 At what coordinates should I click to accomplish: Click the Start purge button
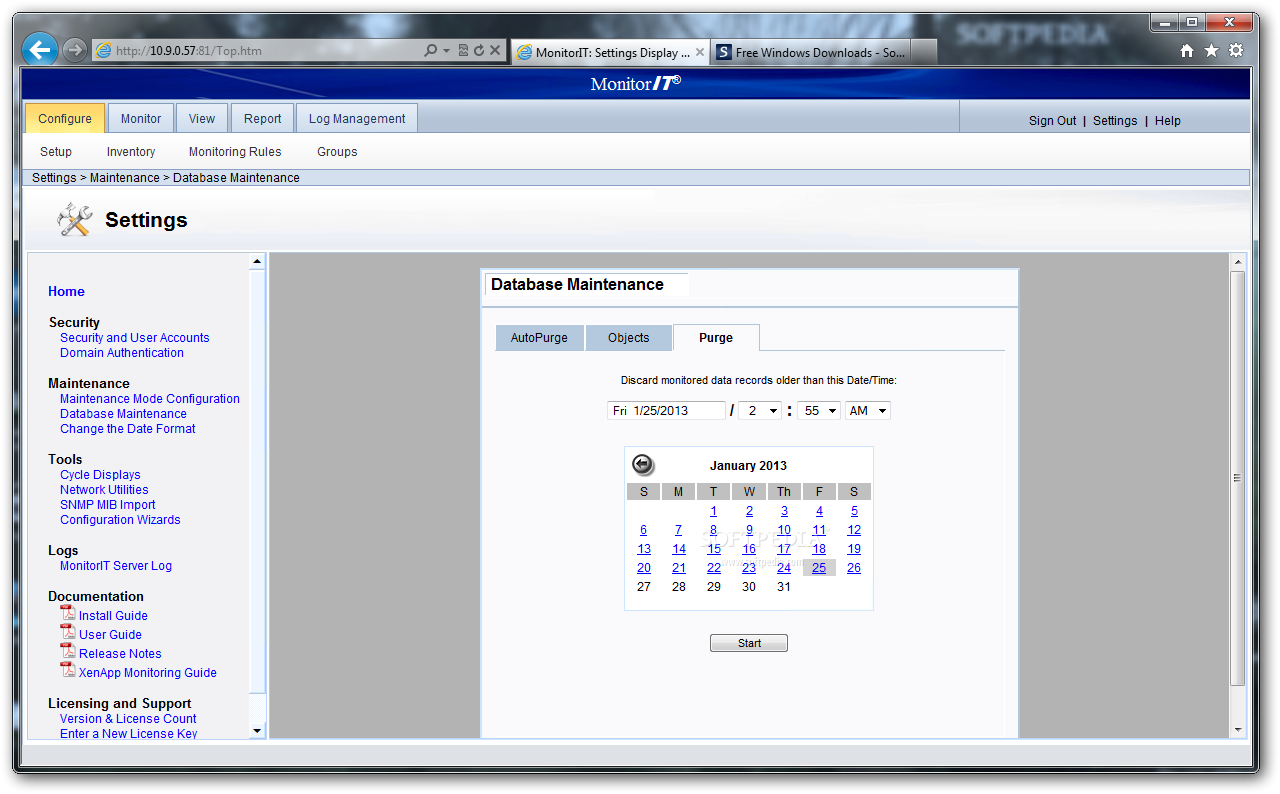749,643
